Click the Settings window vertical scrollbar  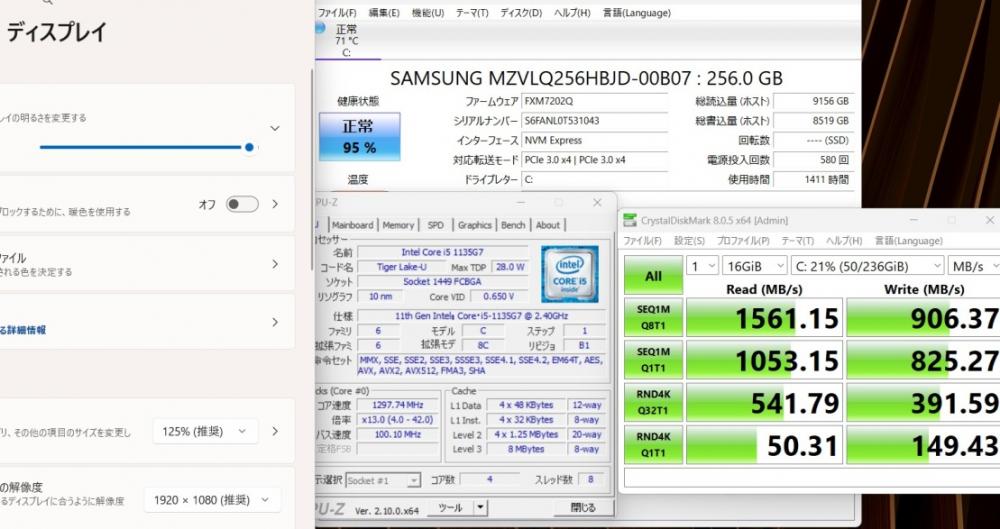pyautogui.click(x=311, y=169)
